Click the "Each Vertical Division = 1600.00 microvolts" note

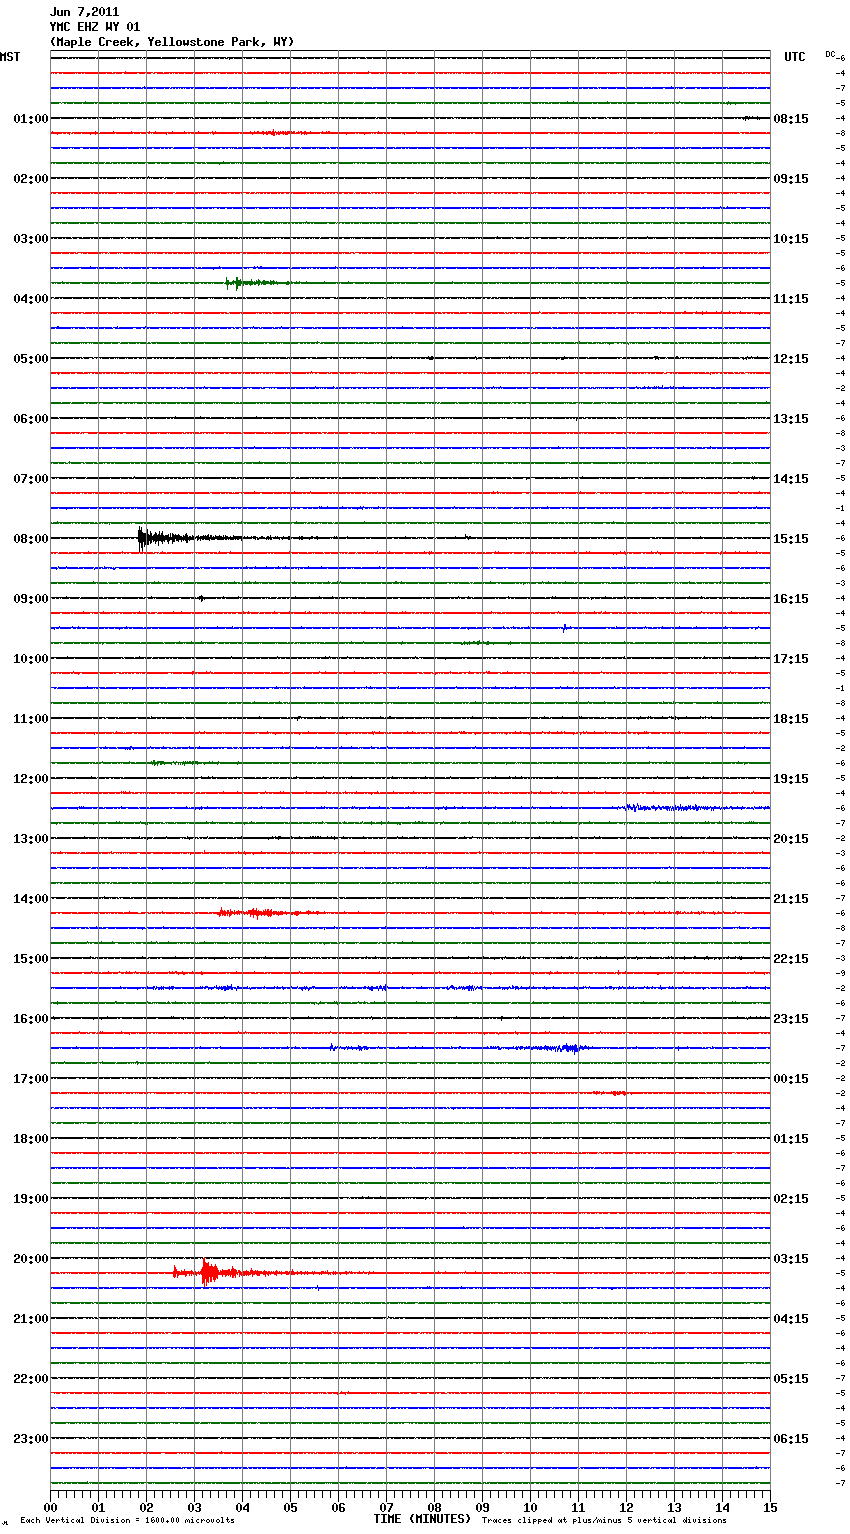coord(127,1521)
